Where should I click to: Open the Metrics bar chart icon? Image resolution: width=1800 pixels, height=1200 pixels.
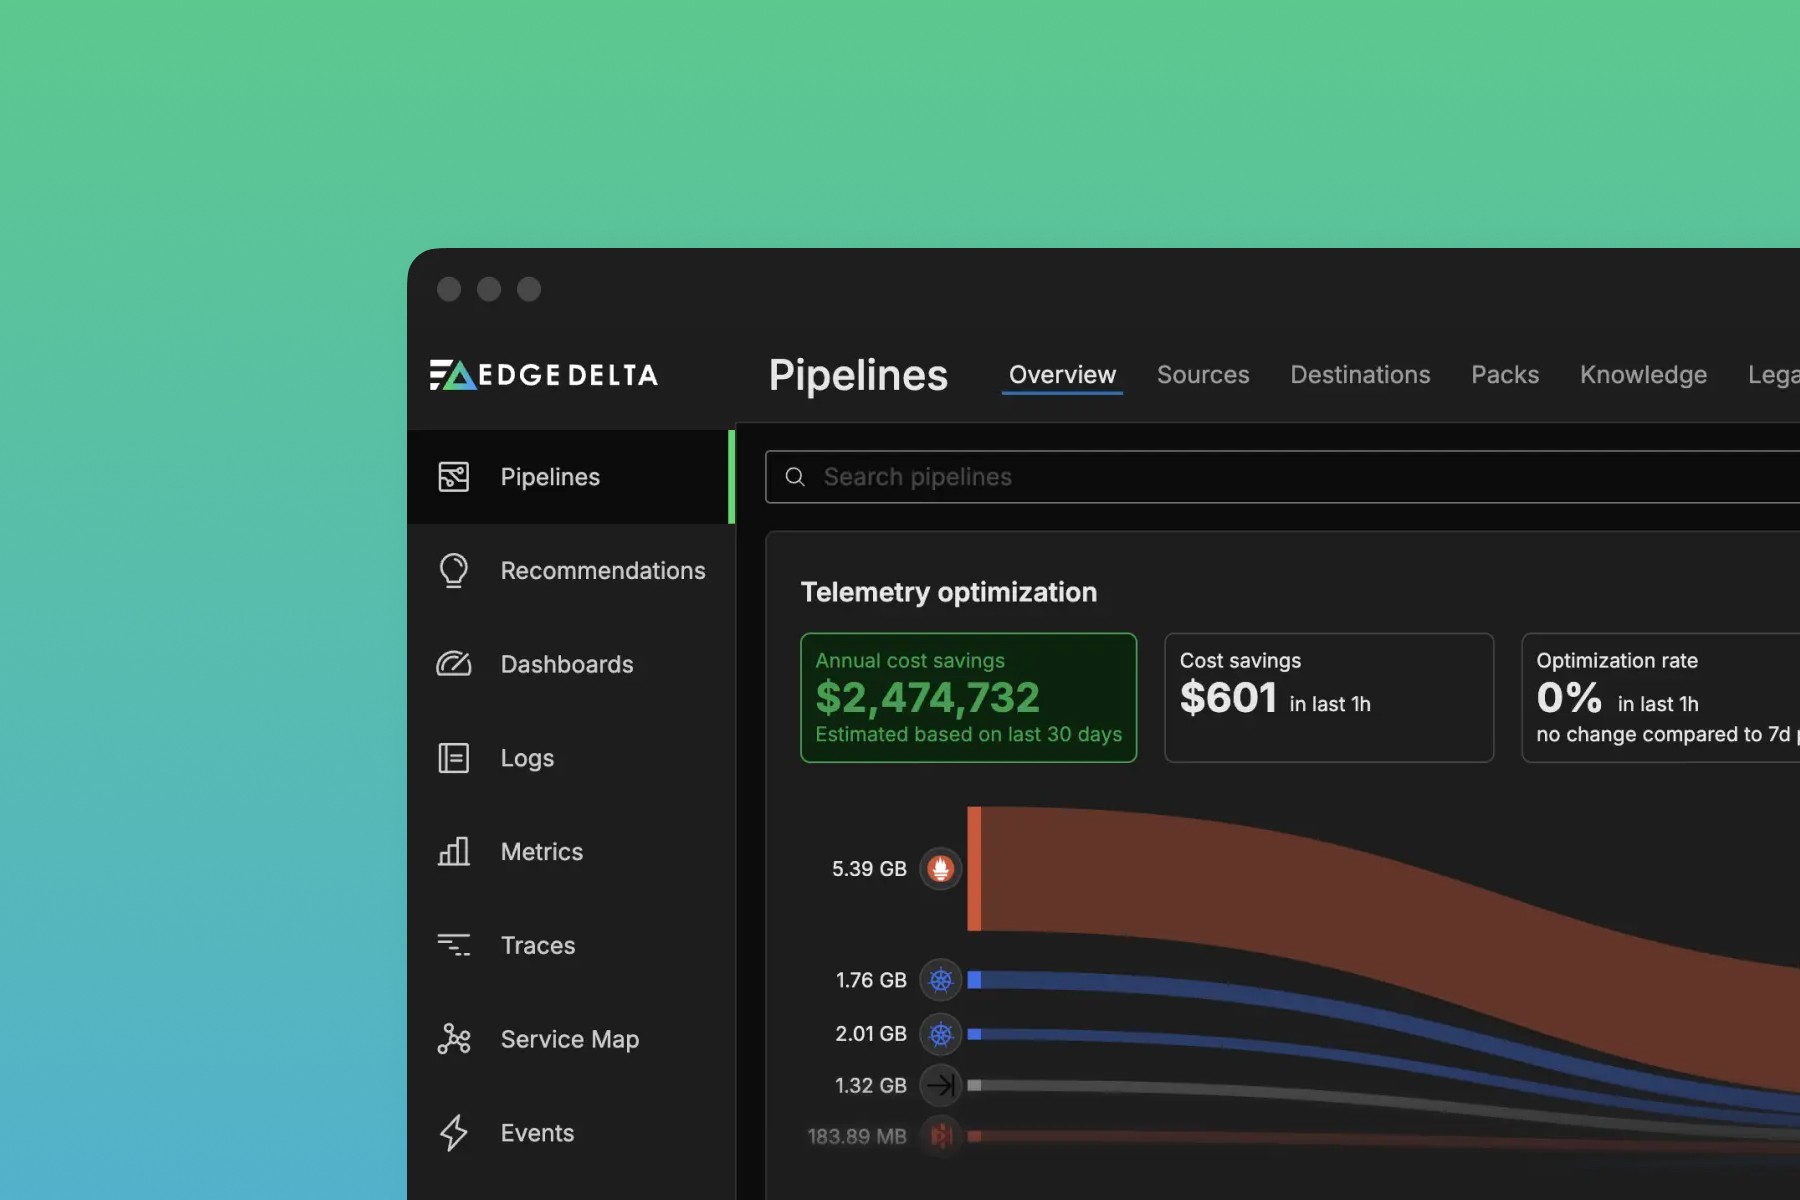pyautogui.click(x=453, y=851)
